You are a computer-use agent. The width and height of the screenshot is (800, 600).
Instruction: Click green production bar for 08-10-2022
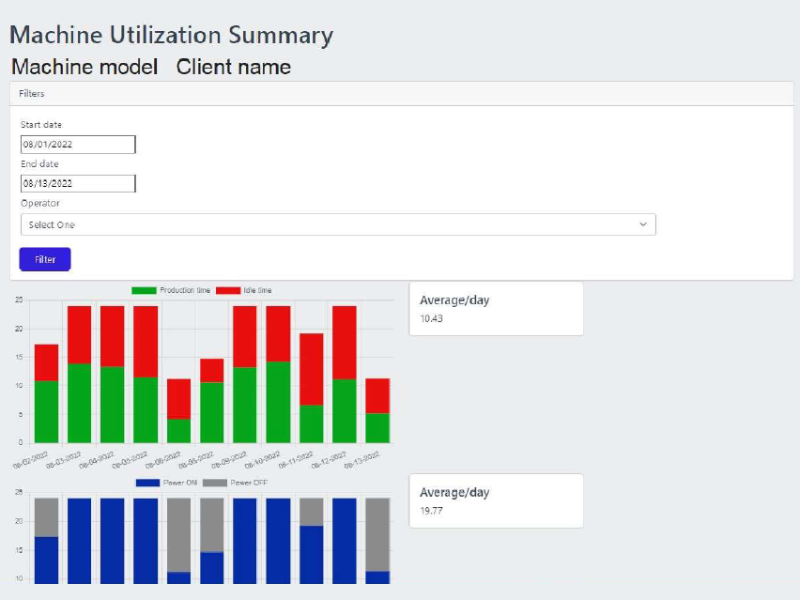pyautogui.click(x=279, y=401)
